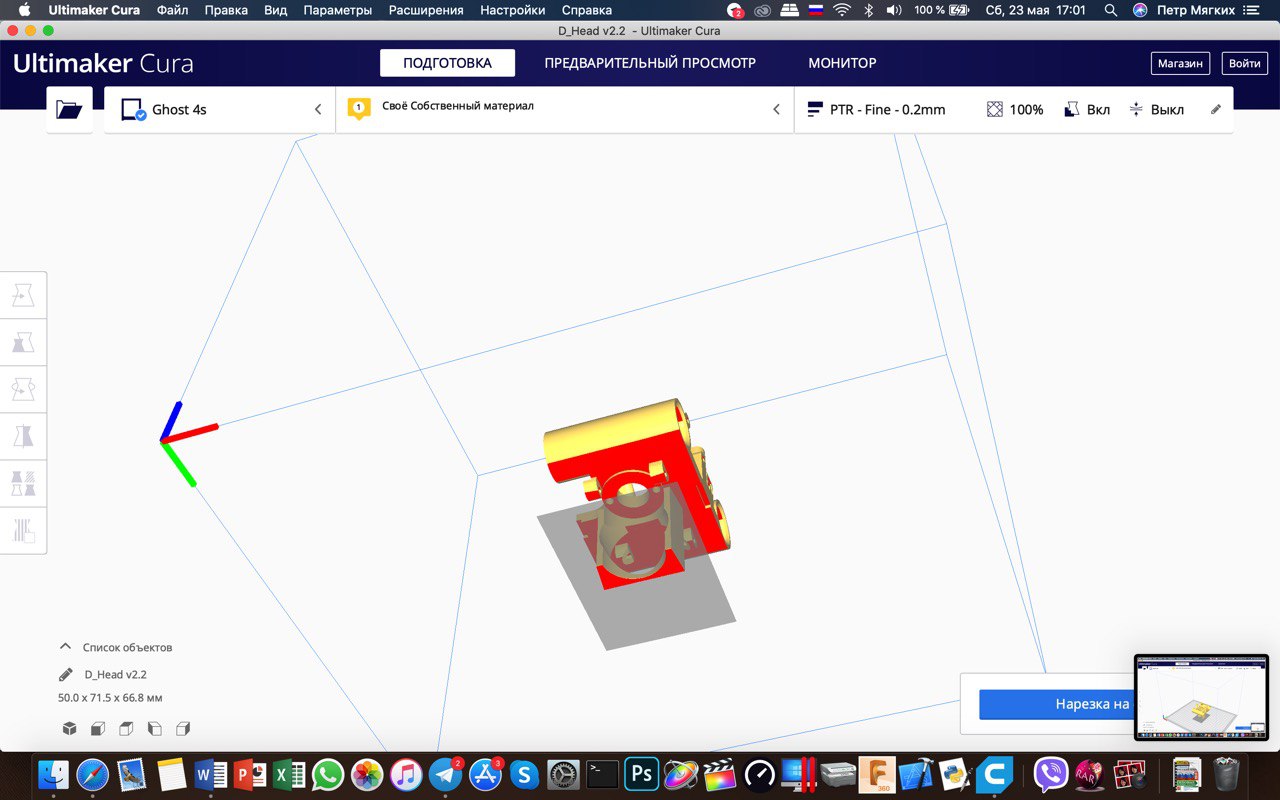Viewport: 1280px width, 800px height.
Task: Open Viber from the dock
Action: coord(1050,774)
